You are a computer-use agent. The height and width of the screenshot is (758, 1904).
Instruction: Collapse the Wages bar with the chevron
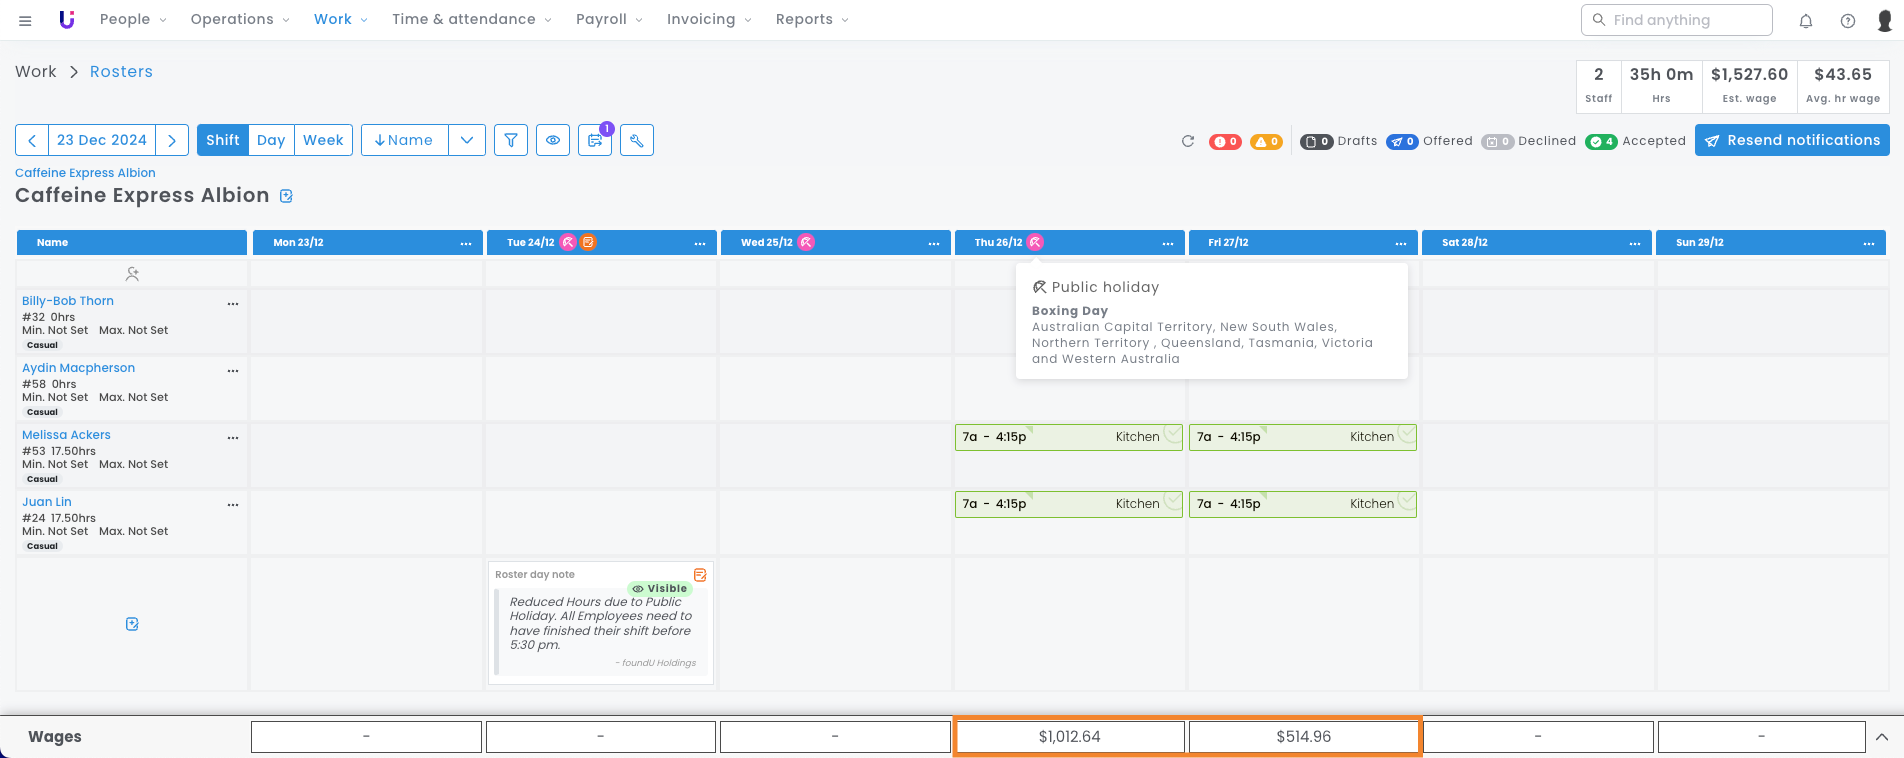pos(1882,737)
